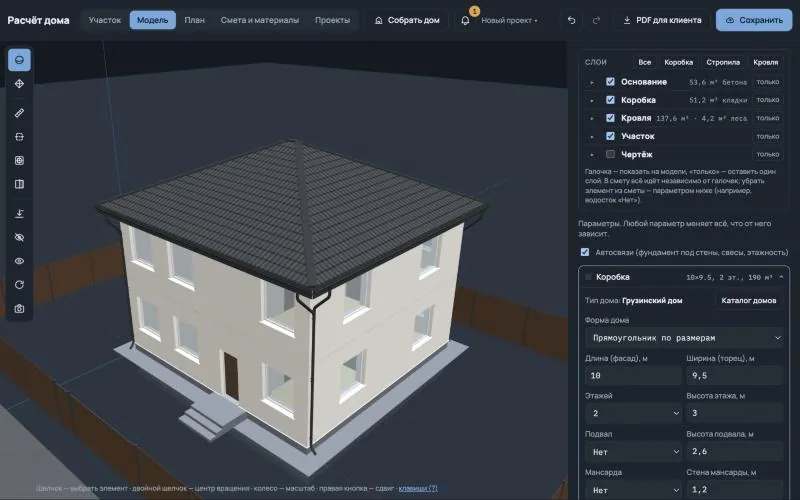
Task: Click the split-view panel tool icon
Action: [x=19, y=184]
